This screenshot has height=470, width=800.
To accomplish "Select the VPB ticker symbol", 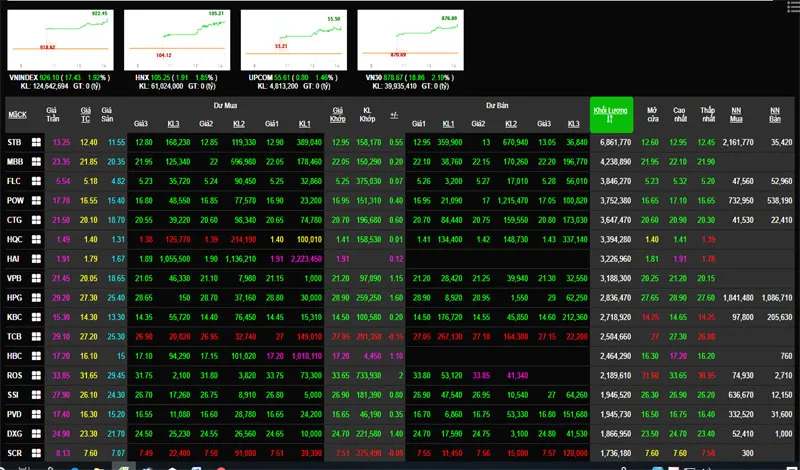I will pos(15,278).
